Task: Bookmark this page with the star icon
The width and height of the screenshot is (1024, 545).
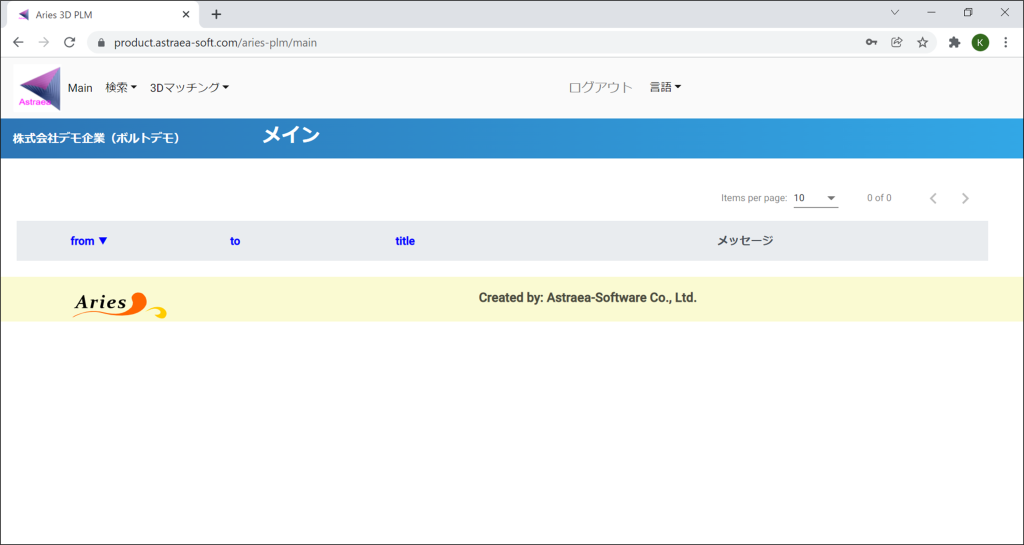Action: pyautogui.click(x=922, y=42)
